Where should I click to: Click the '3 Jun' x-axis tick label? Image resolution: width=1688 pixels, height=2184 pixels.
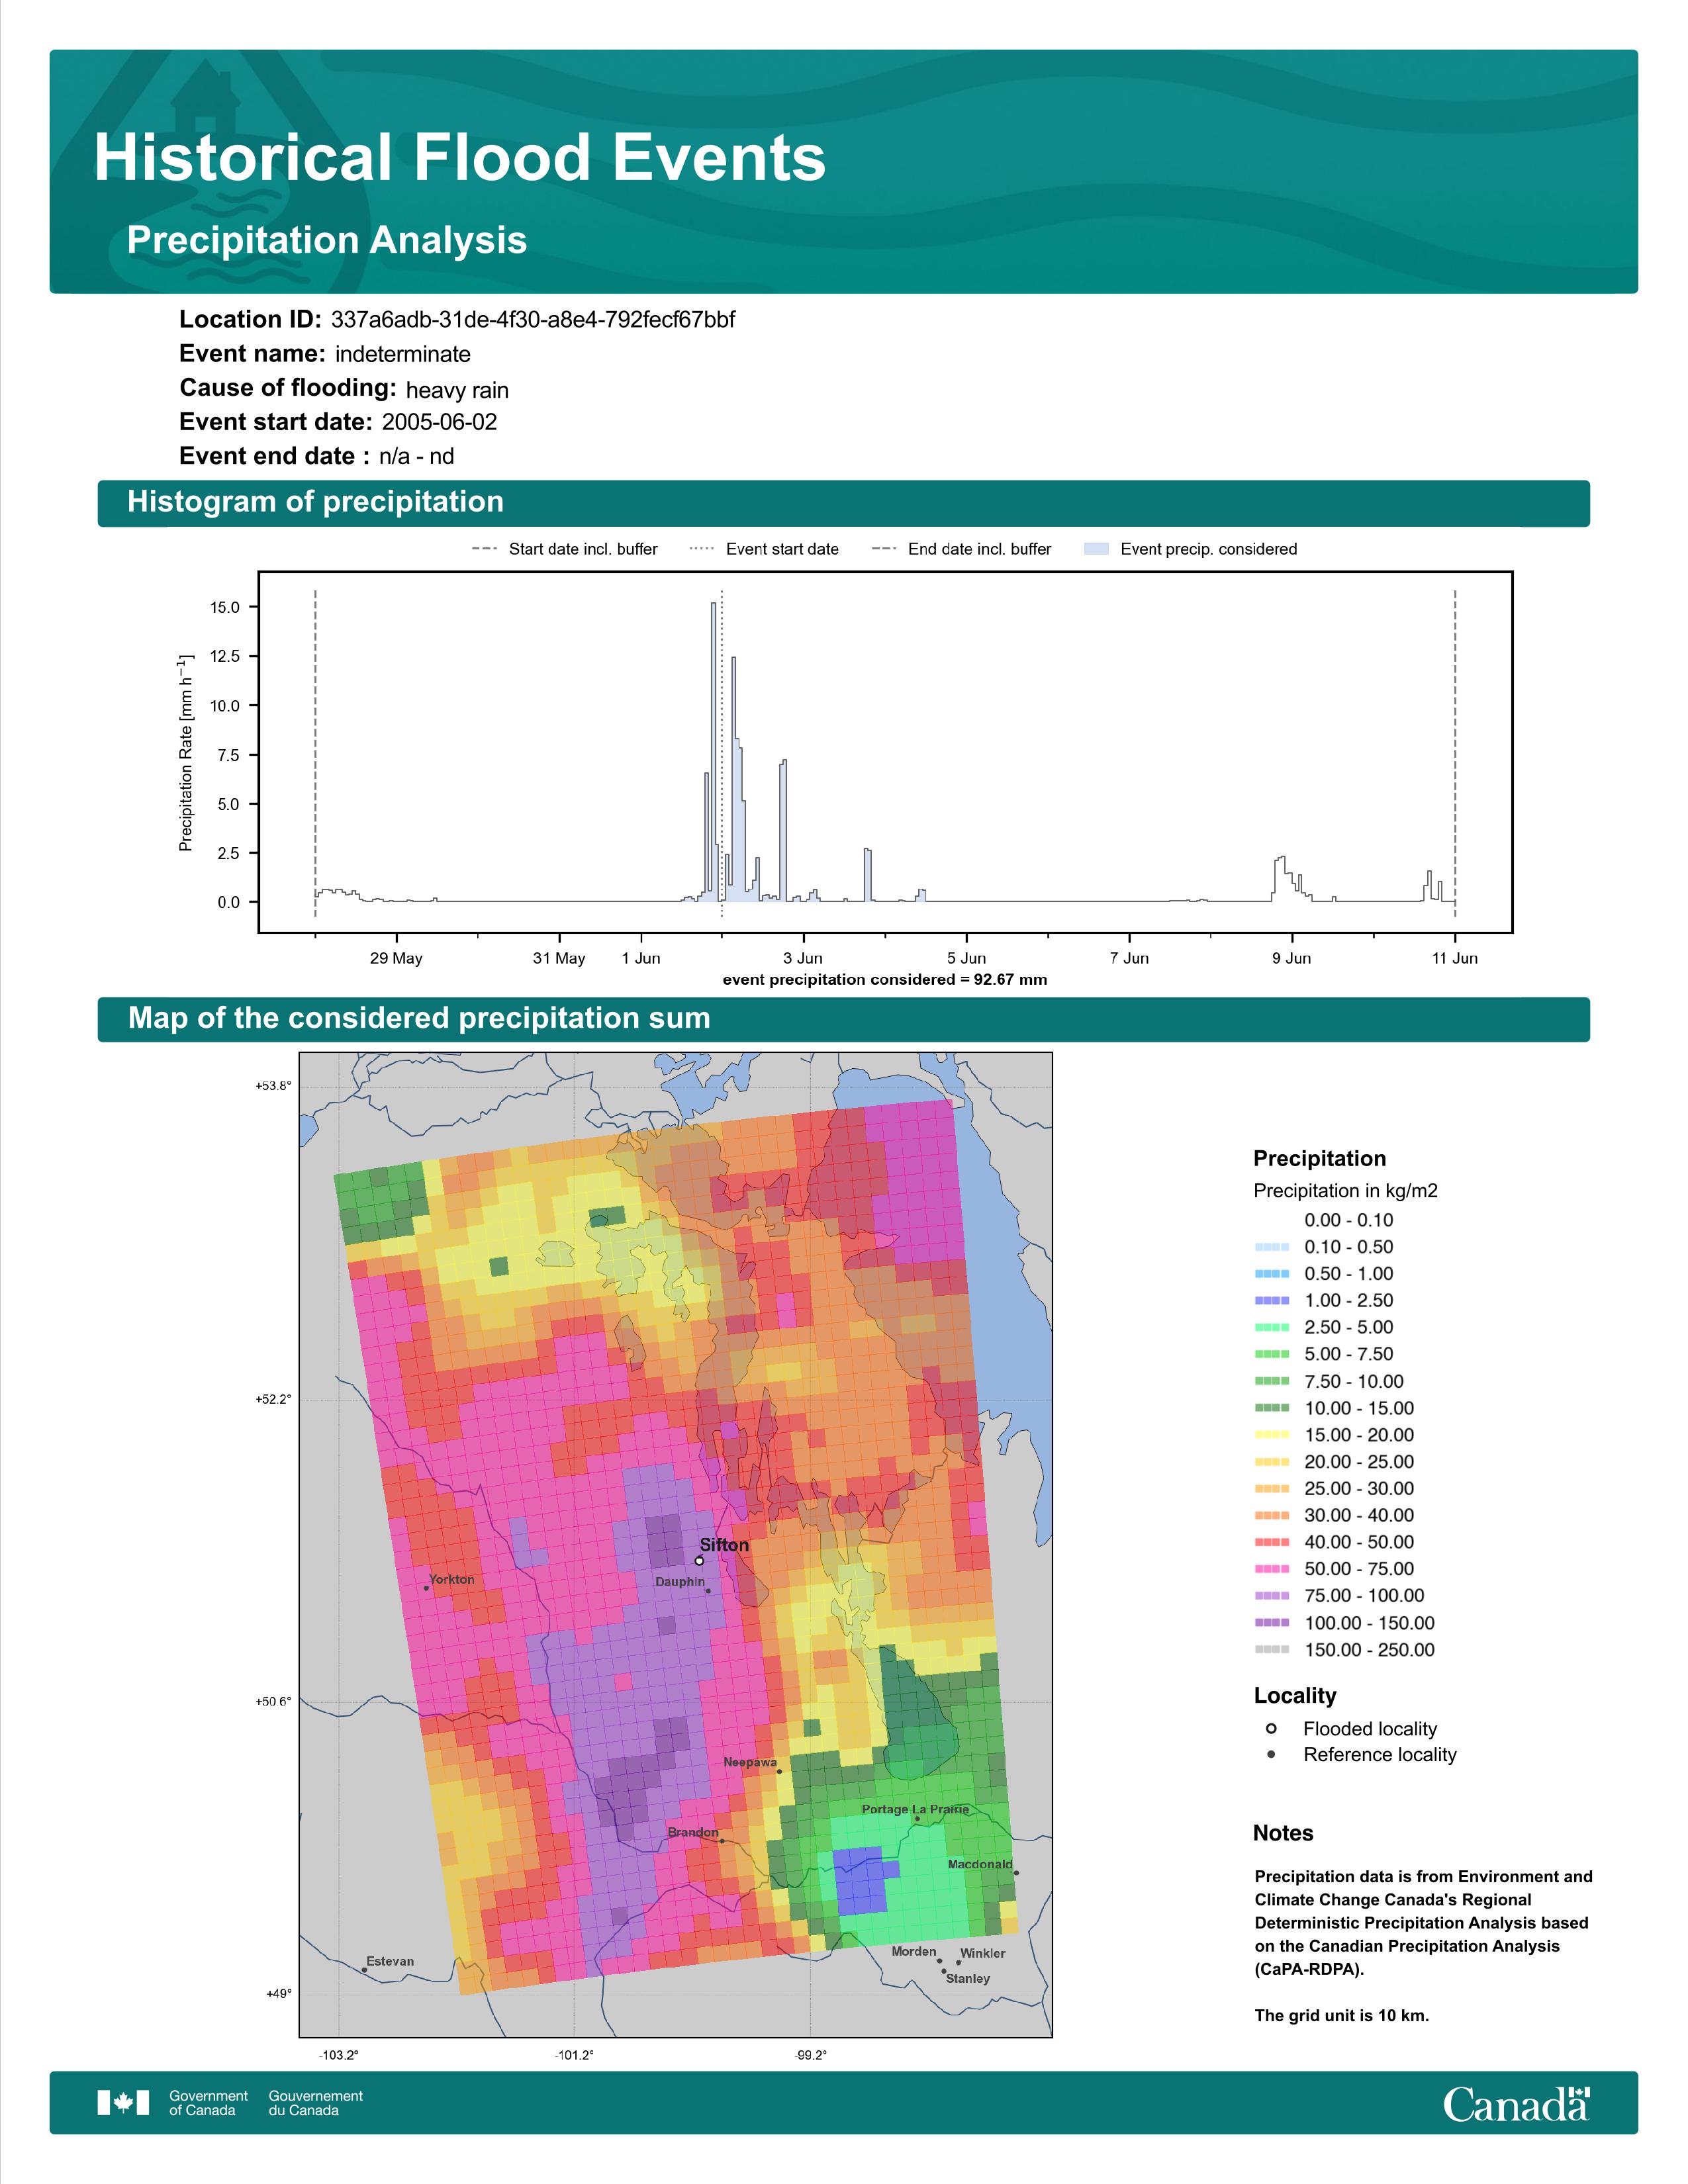[x=803, y=958]
